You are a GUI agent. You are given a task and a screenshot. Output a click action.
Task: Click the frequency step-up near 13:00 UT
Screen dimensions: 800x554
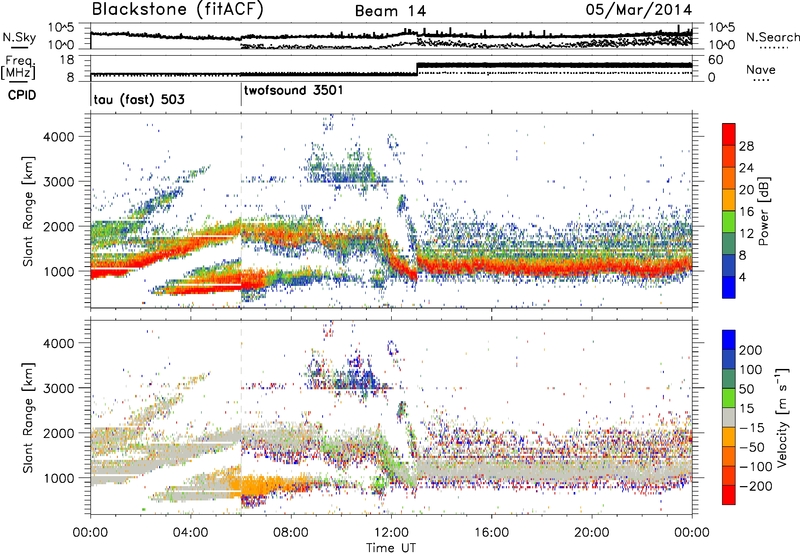[x=417, y=69]
